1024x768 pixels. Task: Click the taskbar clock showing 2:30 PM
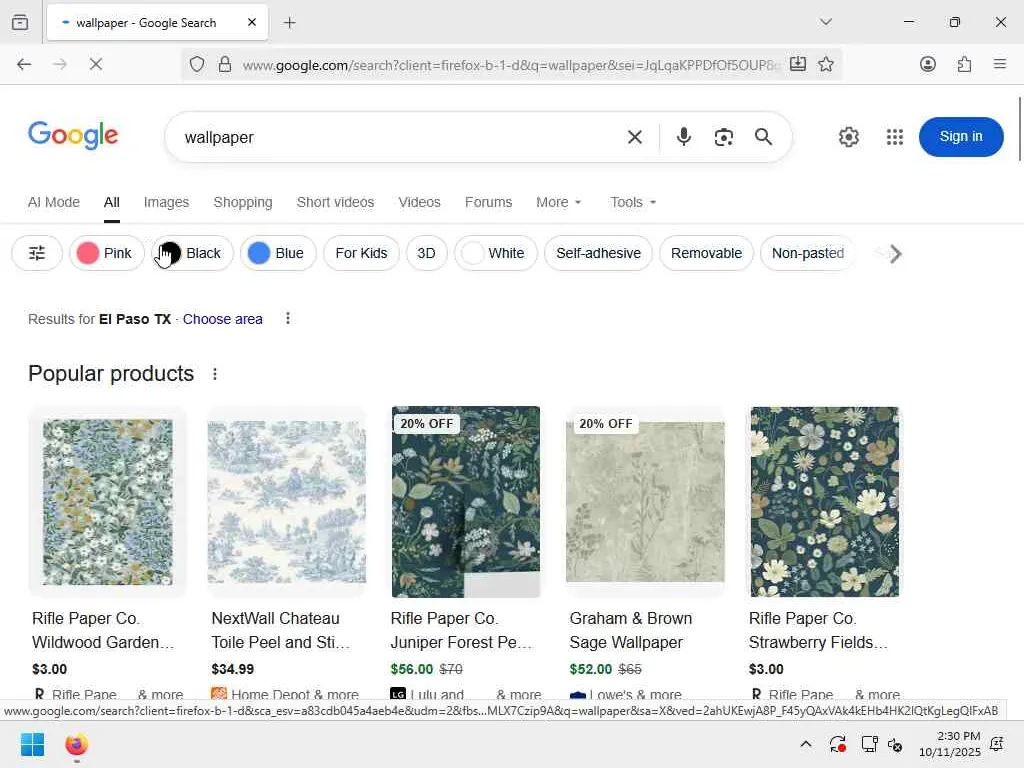coord(950,744)
